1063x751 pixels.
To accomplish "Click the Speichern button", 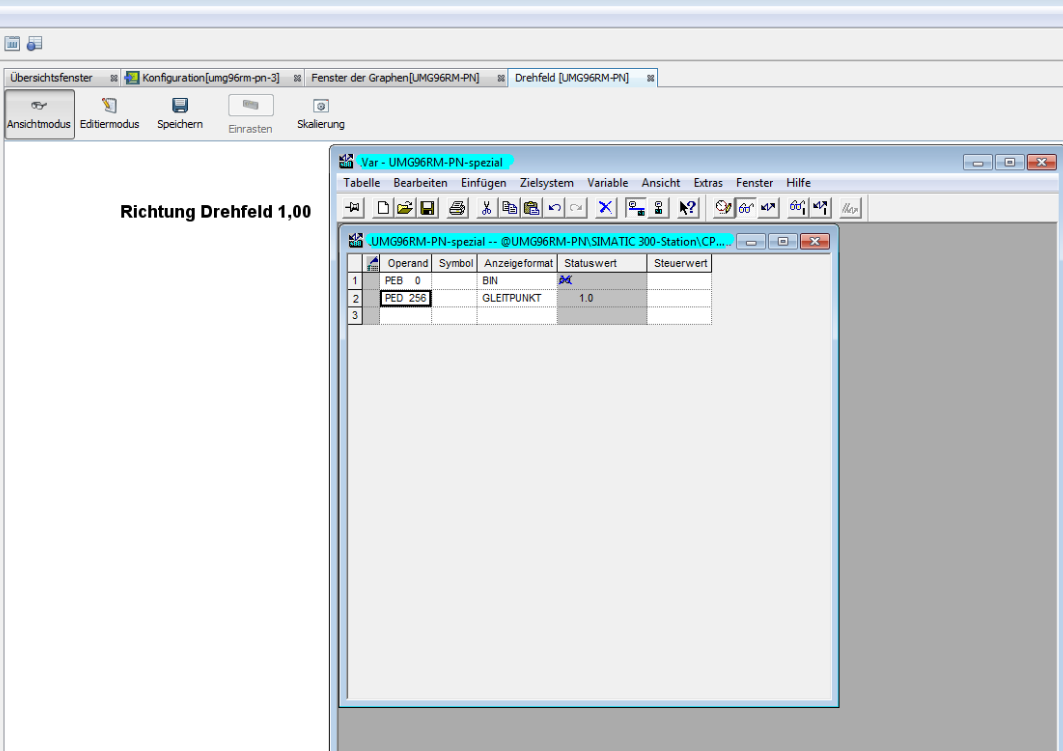I will pos(180,114).
